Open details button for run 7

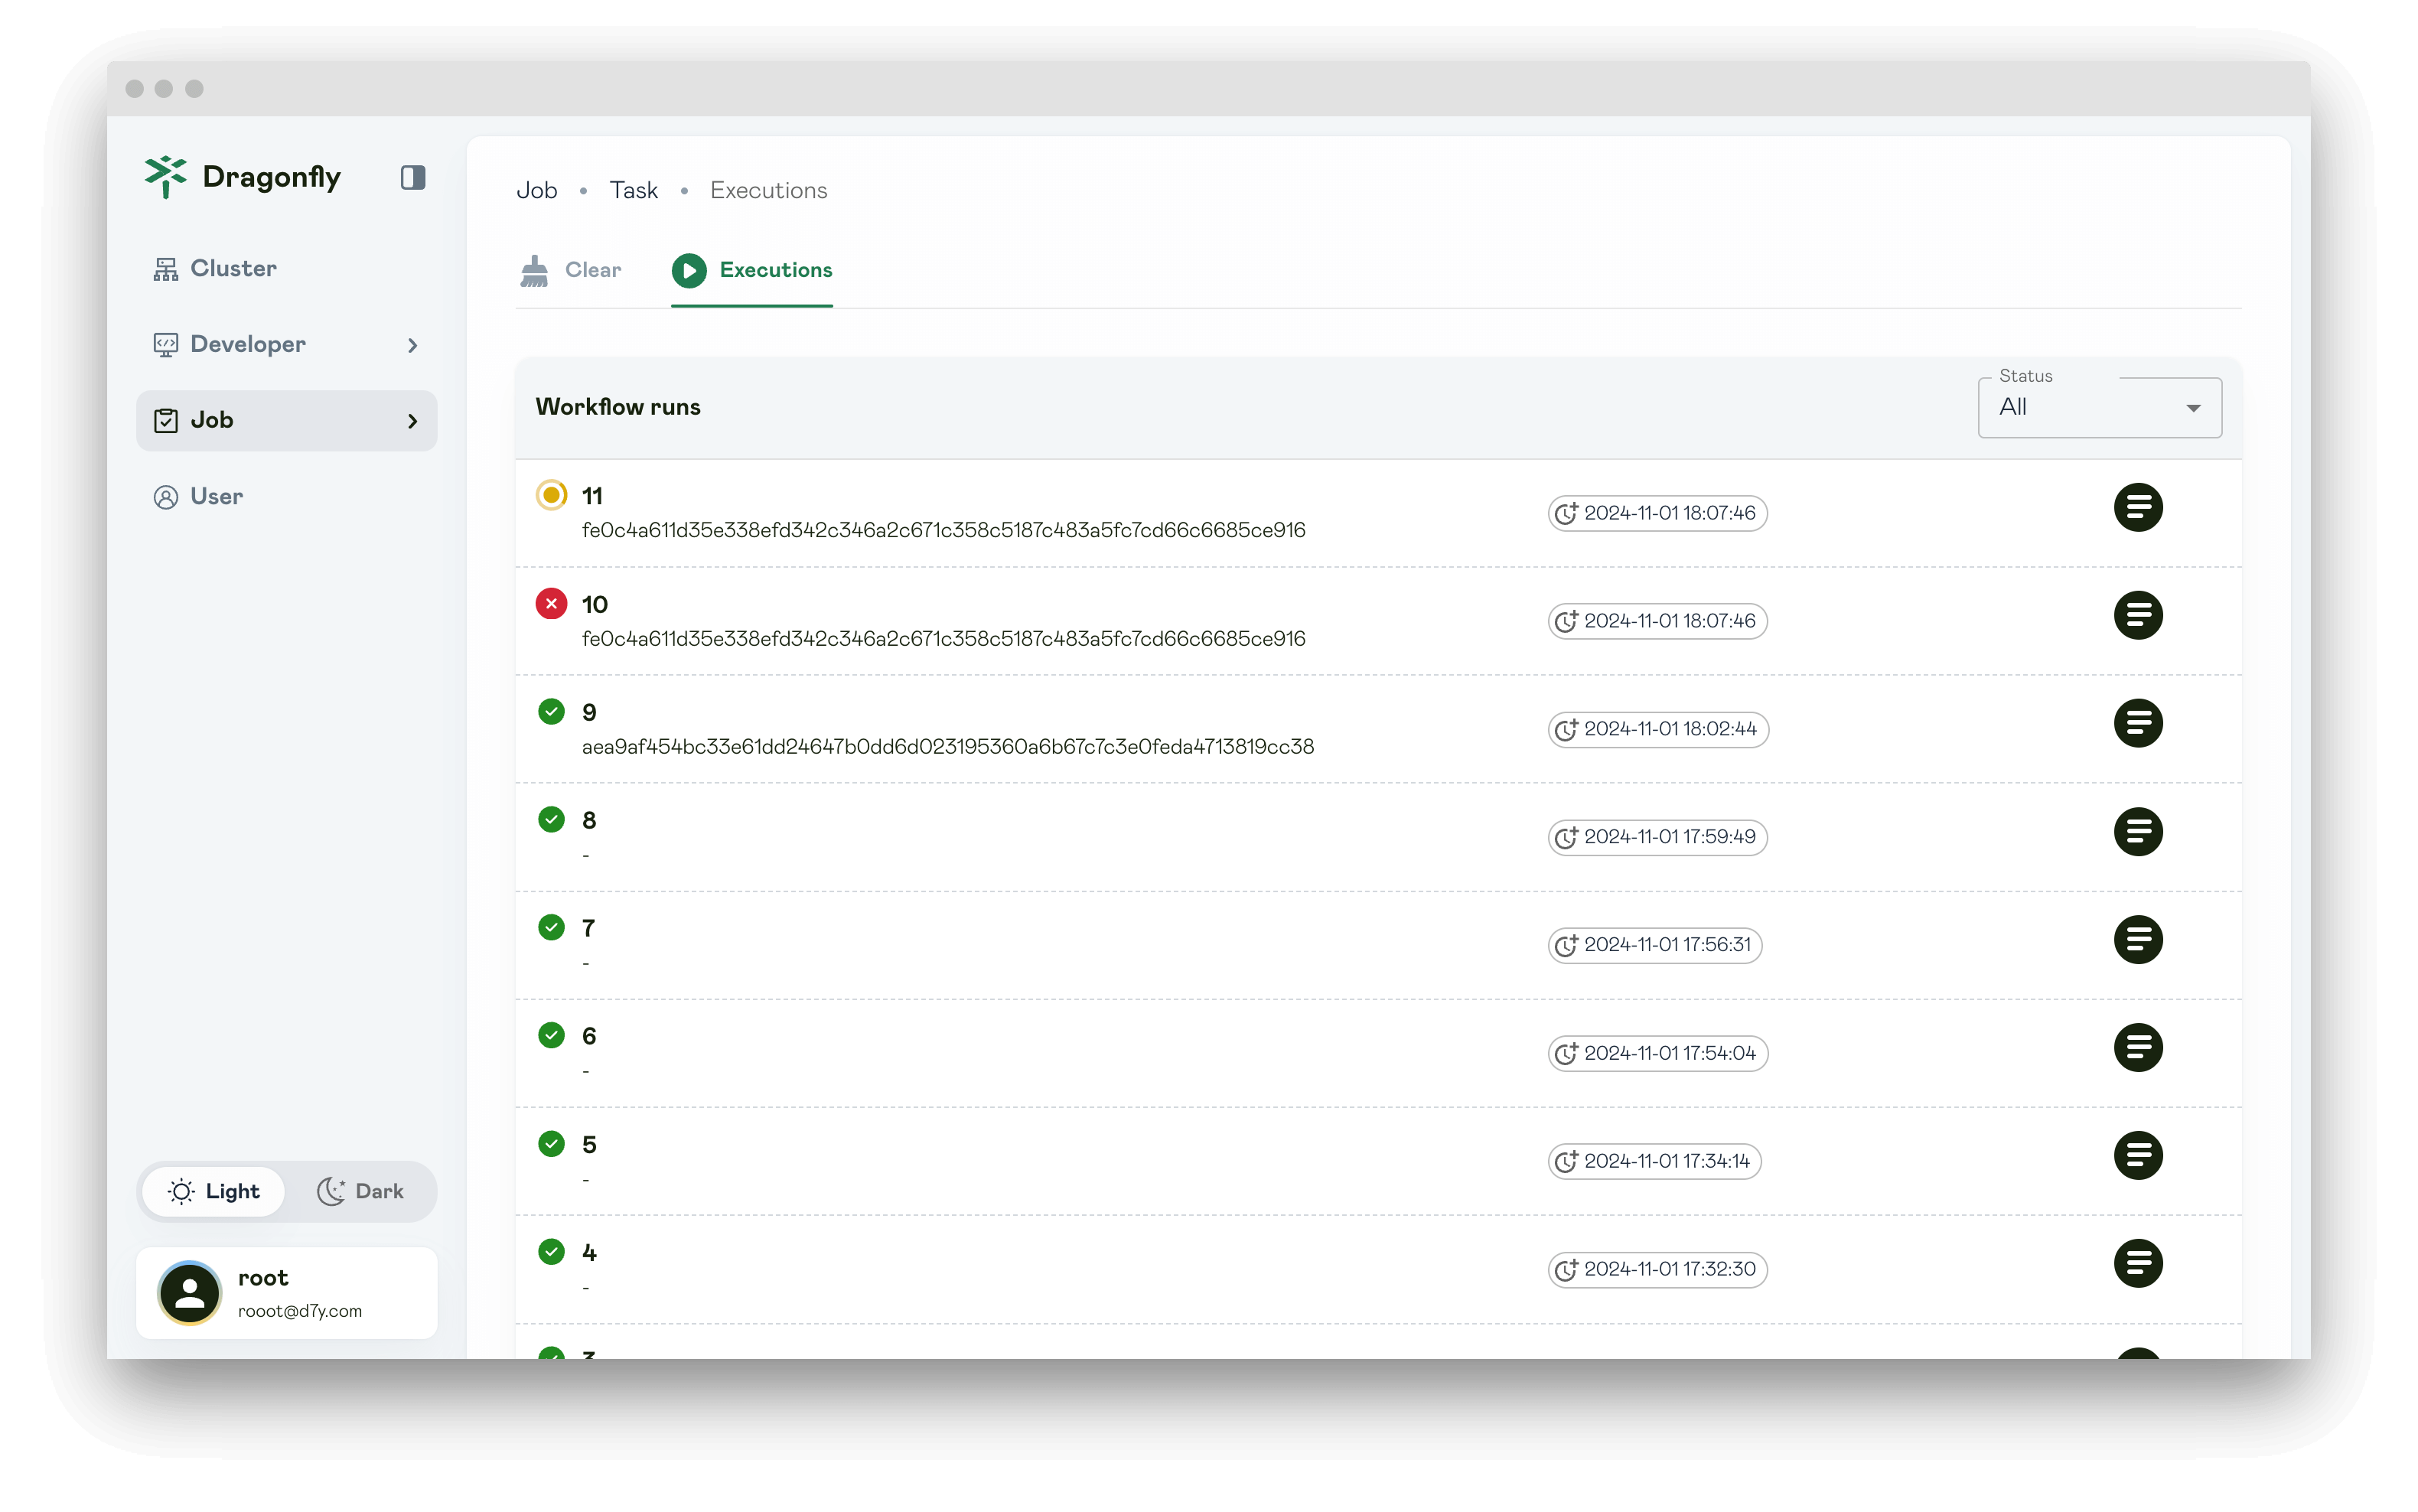[x=2138, y=940]
